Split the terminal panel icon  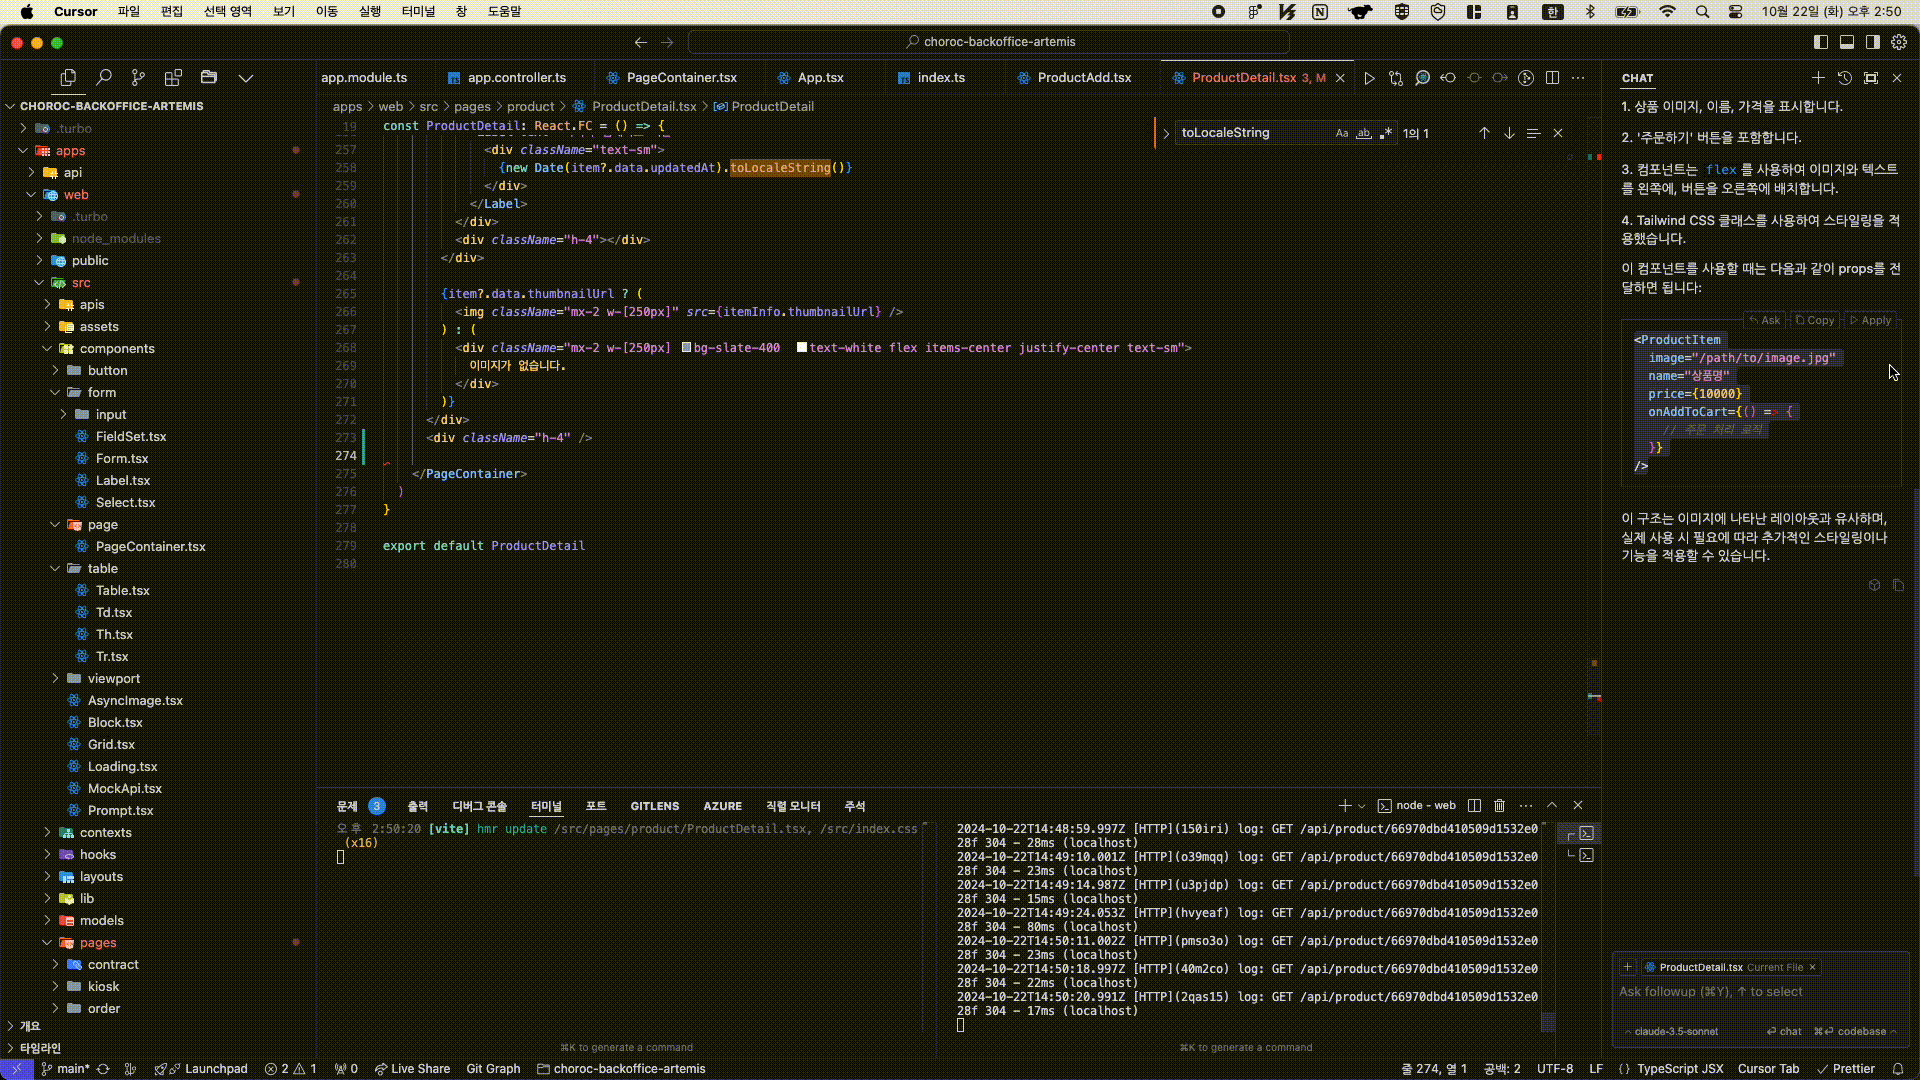(x=1474, y=806)
